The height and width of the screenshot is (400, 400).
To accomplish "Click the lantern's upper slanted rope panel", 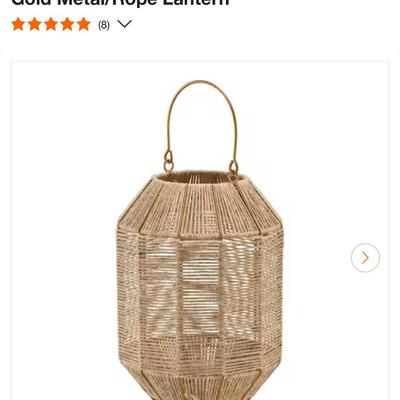I will pos(201,208).
